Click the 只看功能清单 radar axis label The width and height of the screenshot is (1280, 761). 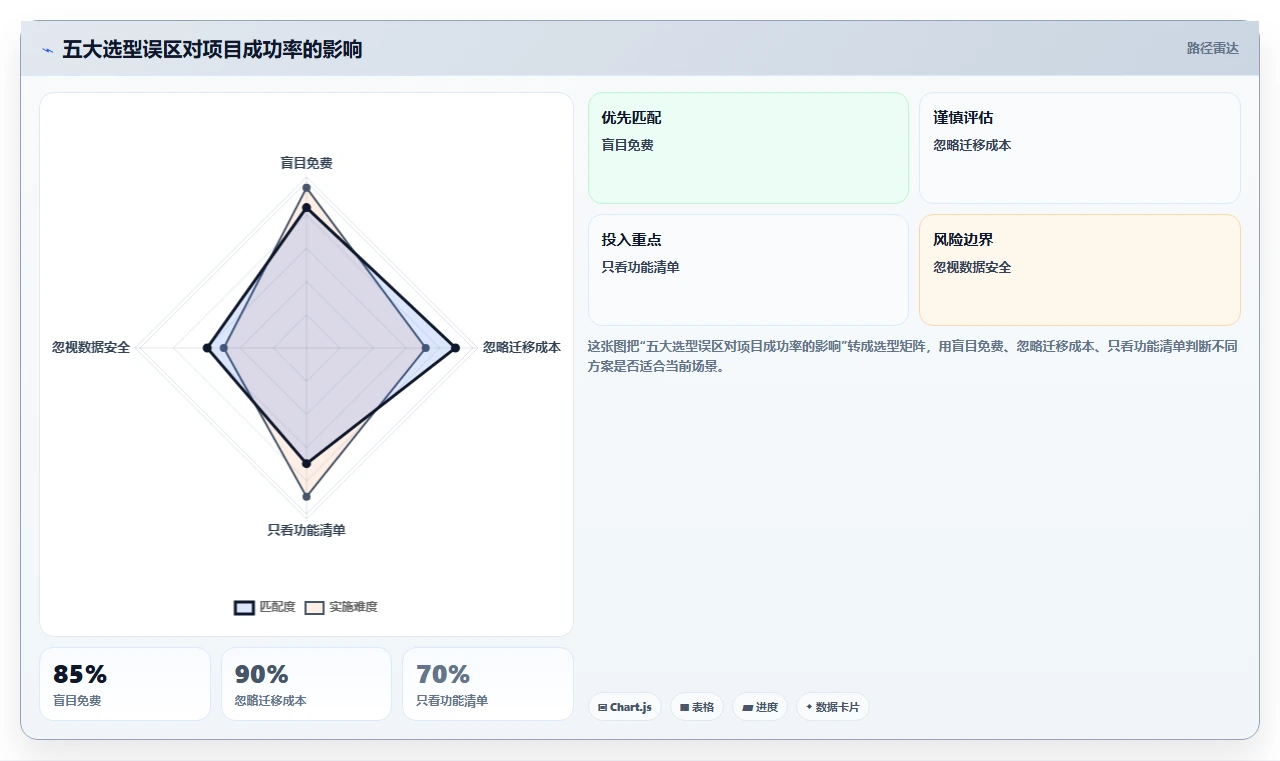tap(306, 530)
